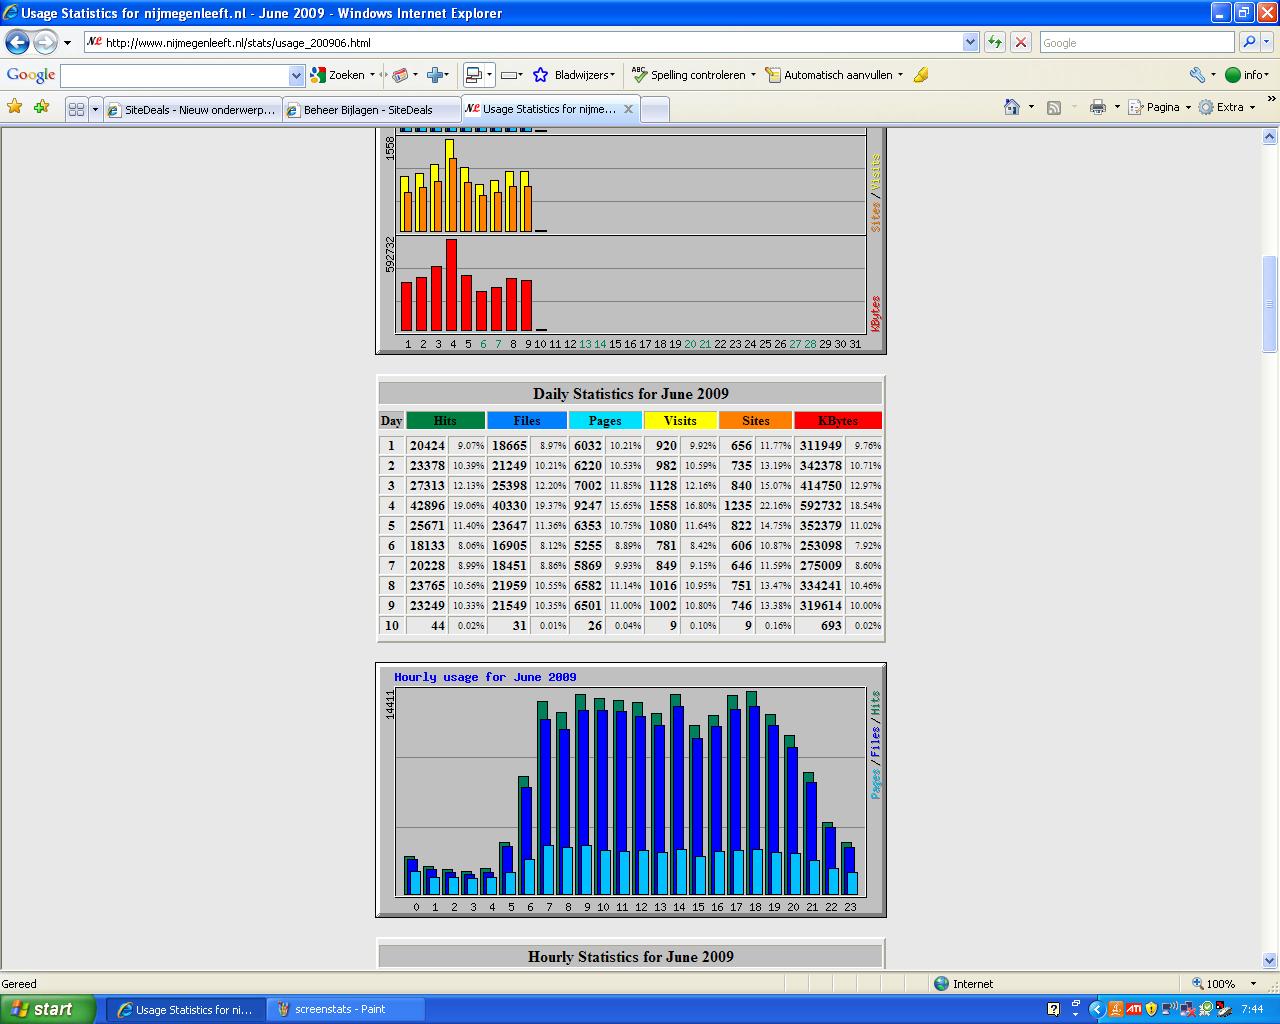Switch to Usage Statistics taskbar button
1280x1024 pixels.
click(x=186, y=1010)
